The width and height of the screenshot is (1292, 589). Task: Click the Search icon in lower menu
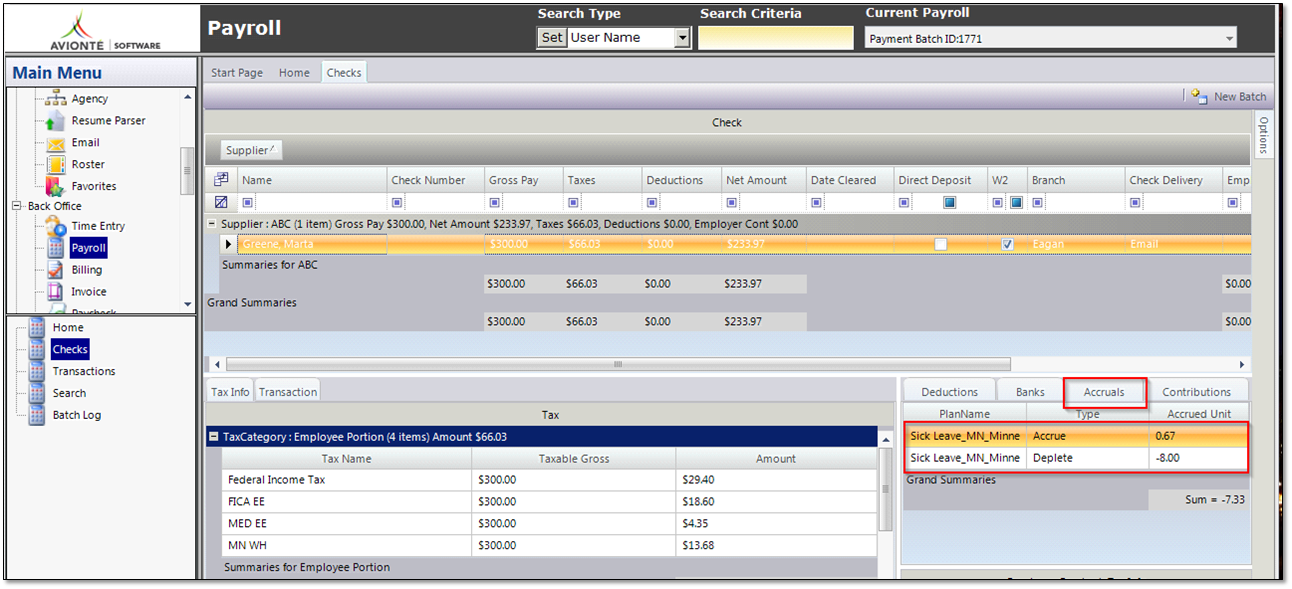click(x=37, y=393)
